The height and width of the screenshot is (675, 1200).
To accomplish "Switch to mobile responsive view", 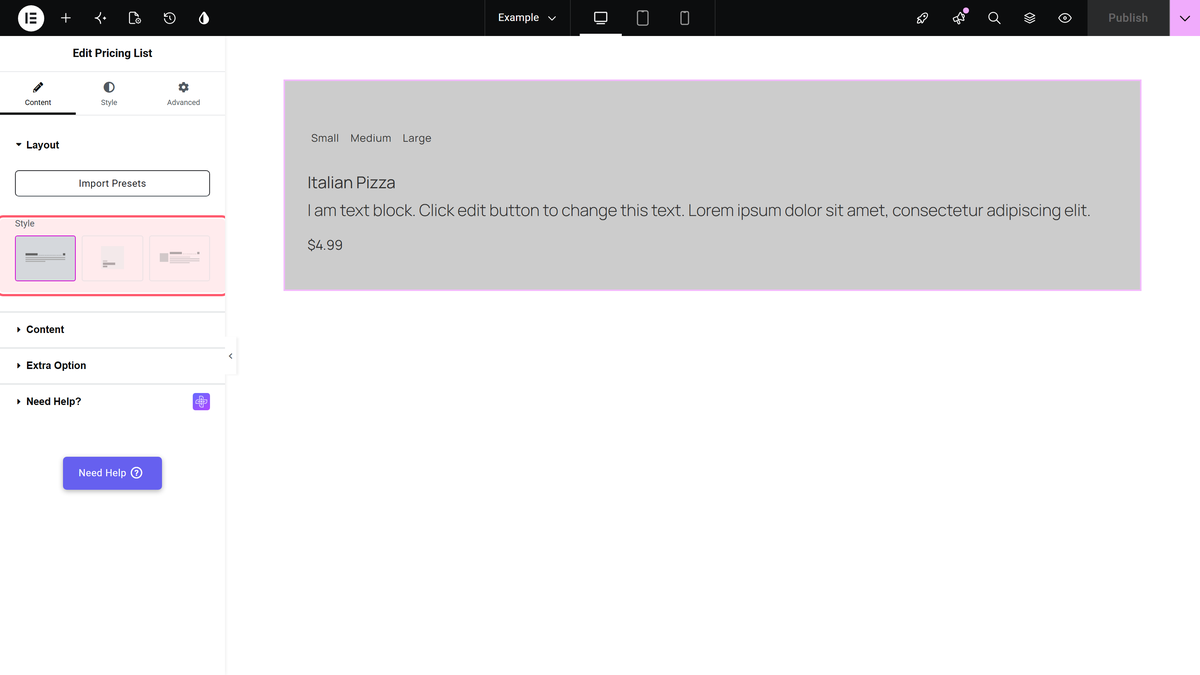I will click(685, 18).
